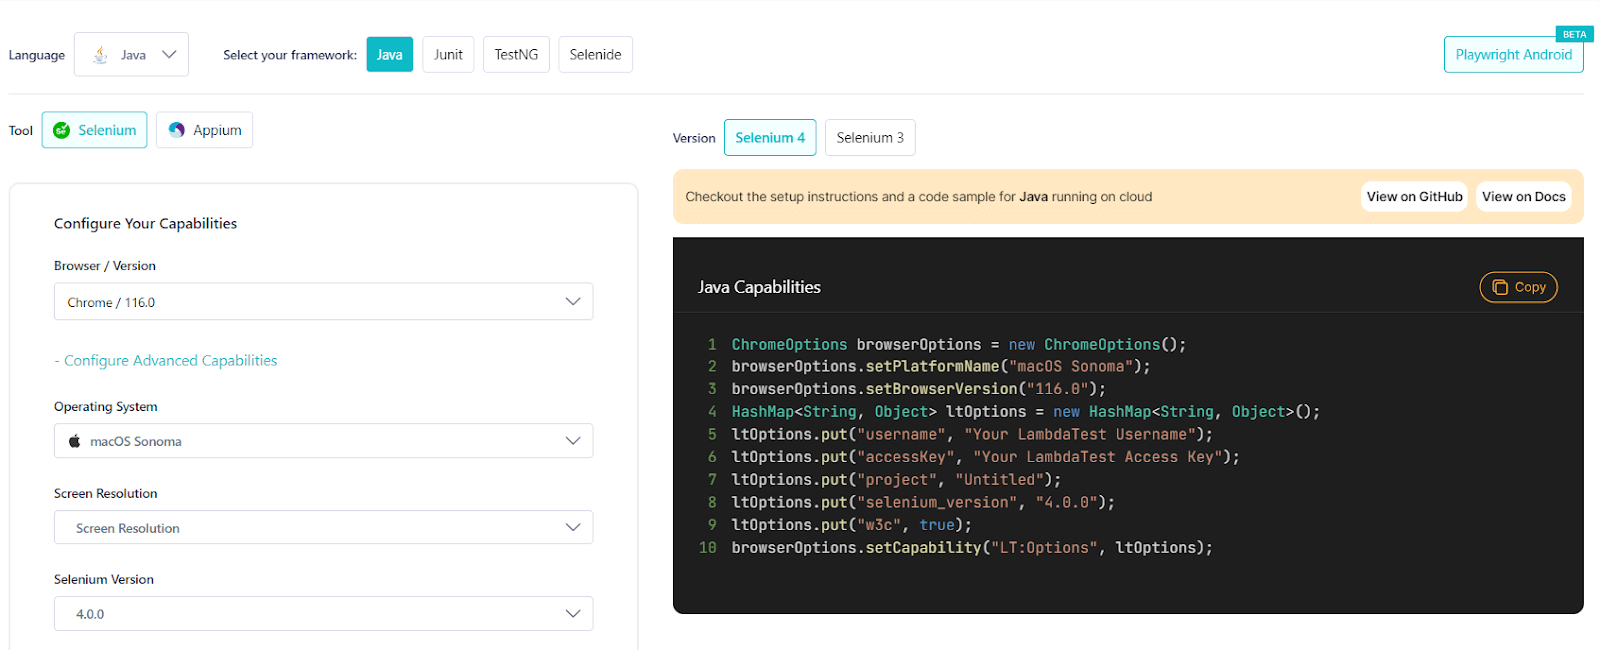Screen dimensions: 1600x650
Task: Click the Appium logo icon
Action: tap(177, 130)
